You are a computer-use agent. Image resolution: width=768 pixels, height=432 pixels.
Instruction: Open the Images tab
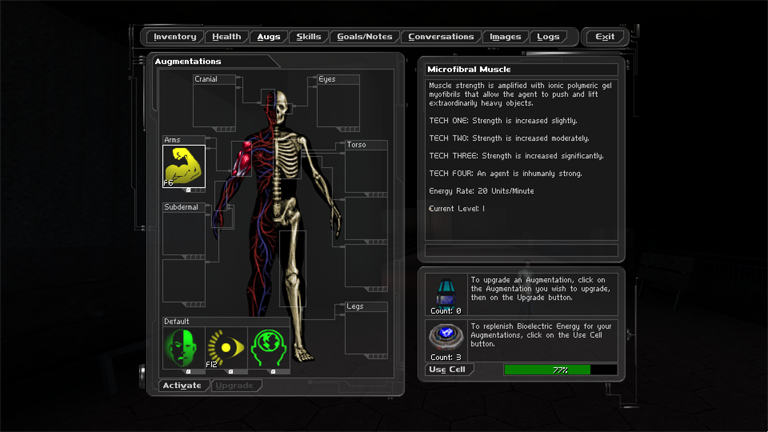point(505,37)
